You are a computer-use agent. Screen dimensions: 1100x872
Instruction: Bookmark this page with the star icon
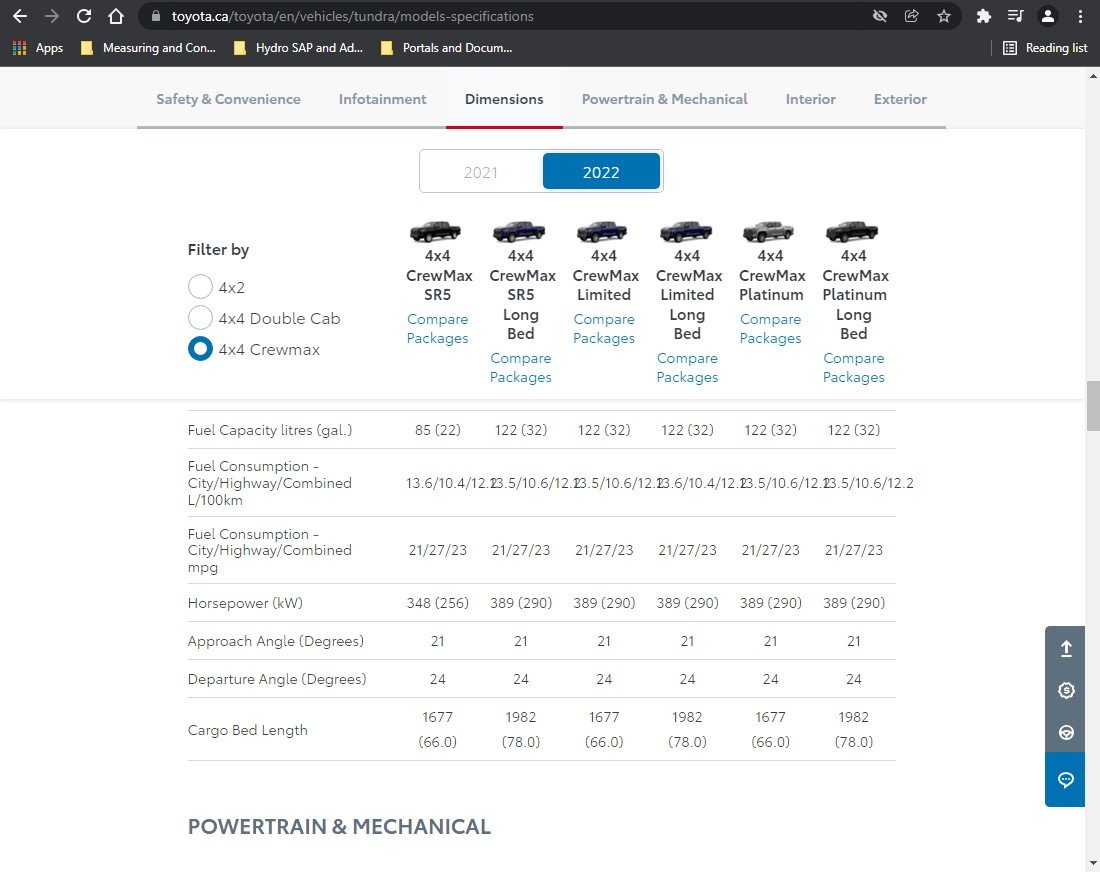tap(944, 16)
